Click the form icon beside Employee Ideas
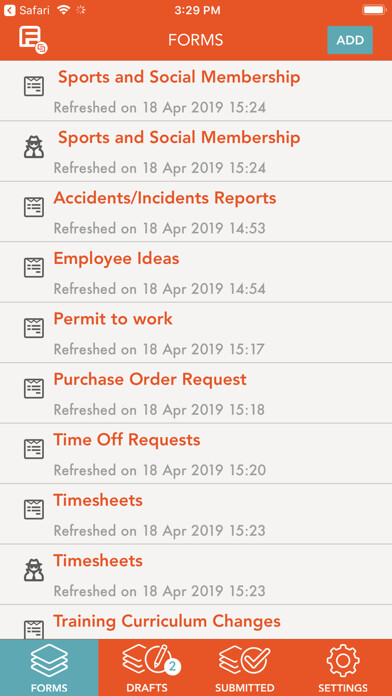The image size is (392, 696). coord(34,268)
